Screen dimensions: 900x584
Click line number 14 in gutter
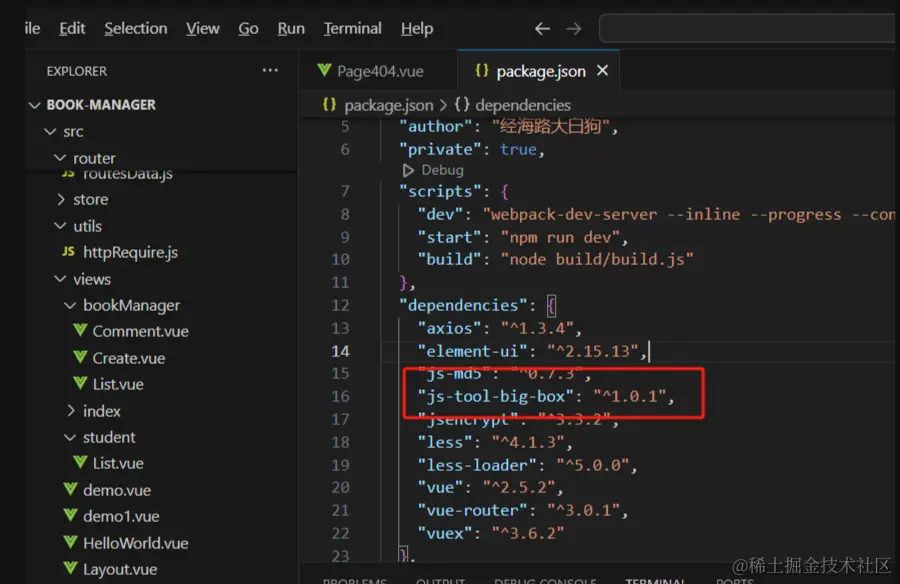click(340, 351)
